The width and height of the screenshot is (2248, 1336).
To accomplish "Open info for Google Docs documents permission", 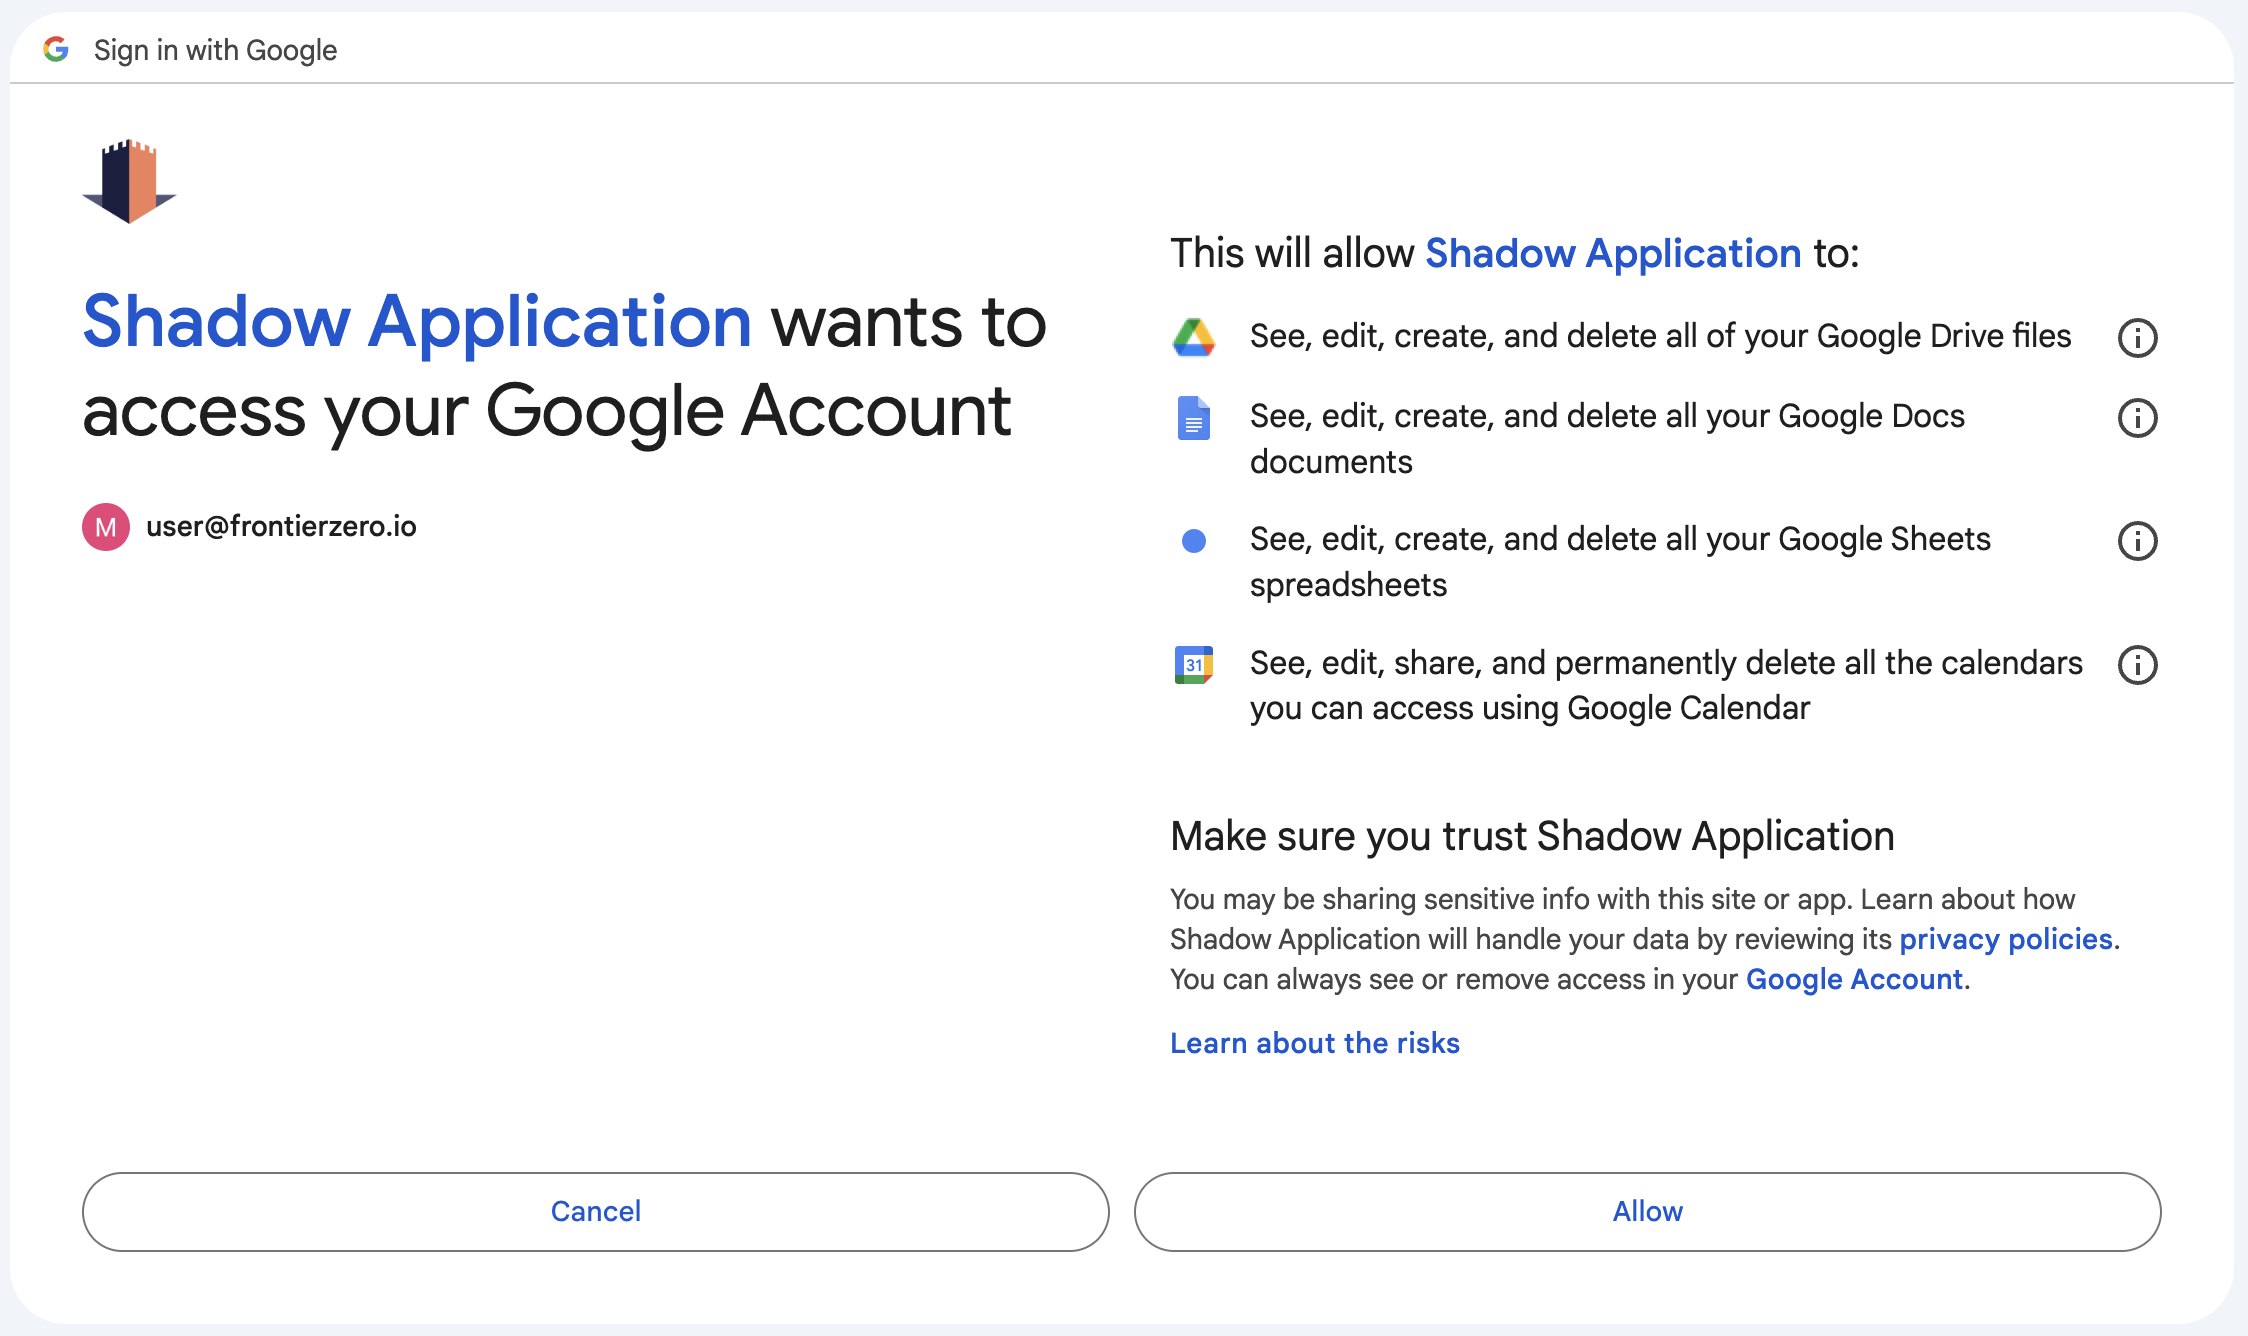I will pos(2137,418).
